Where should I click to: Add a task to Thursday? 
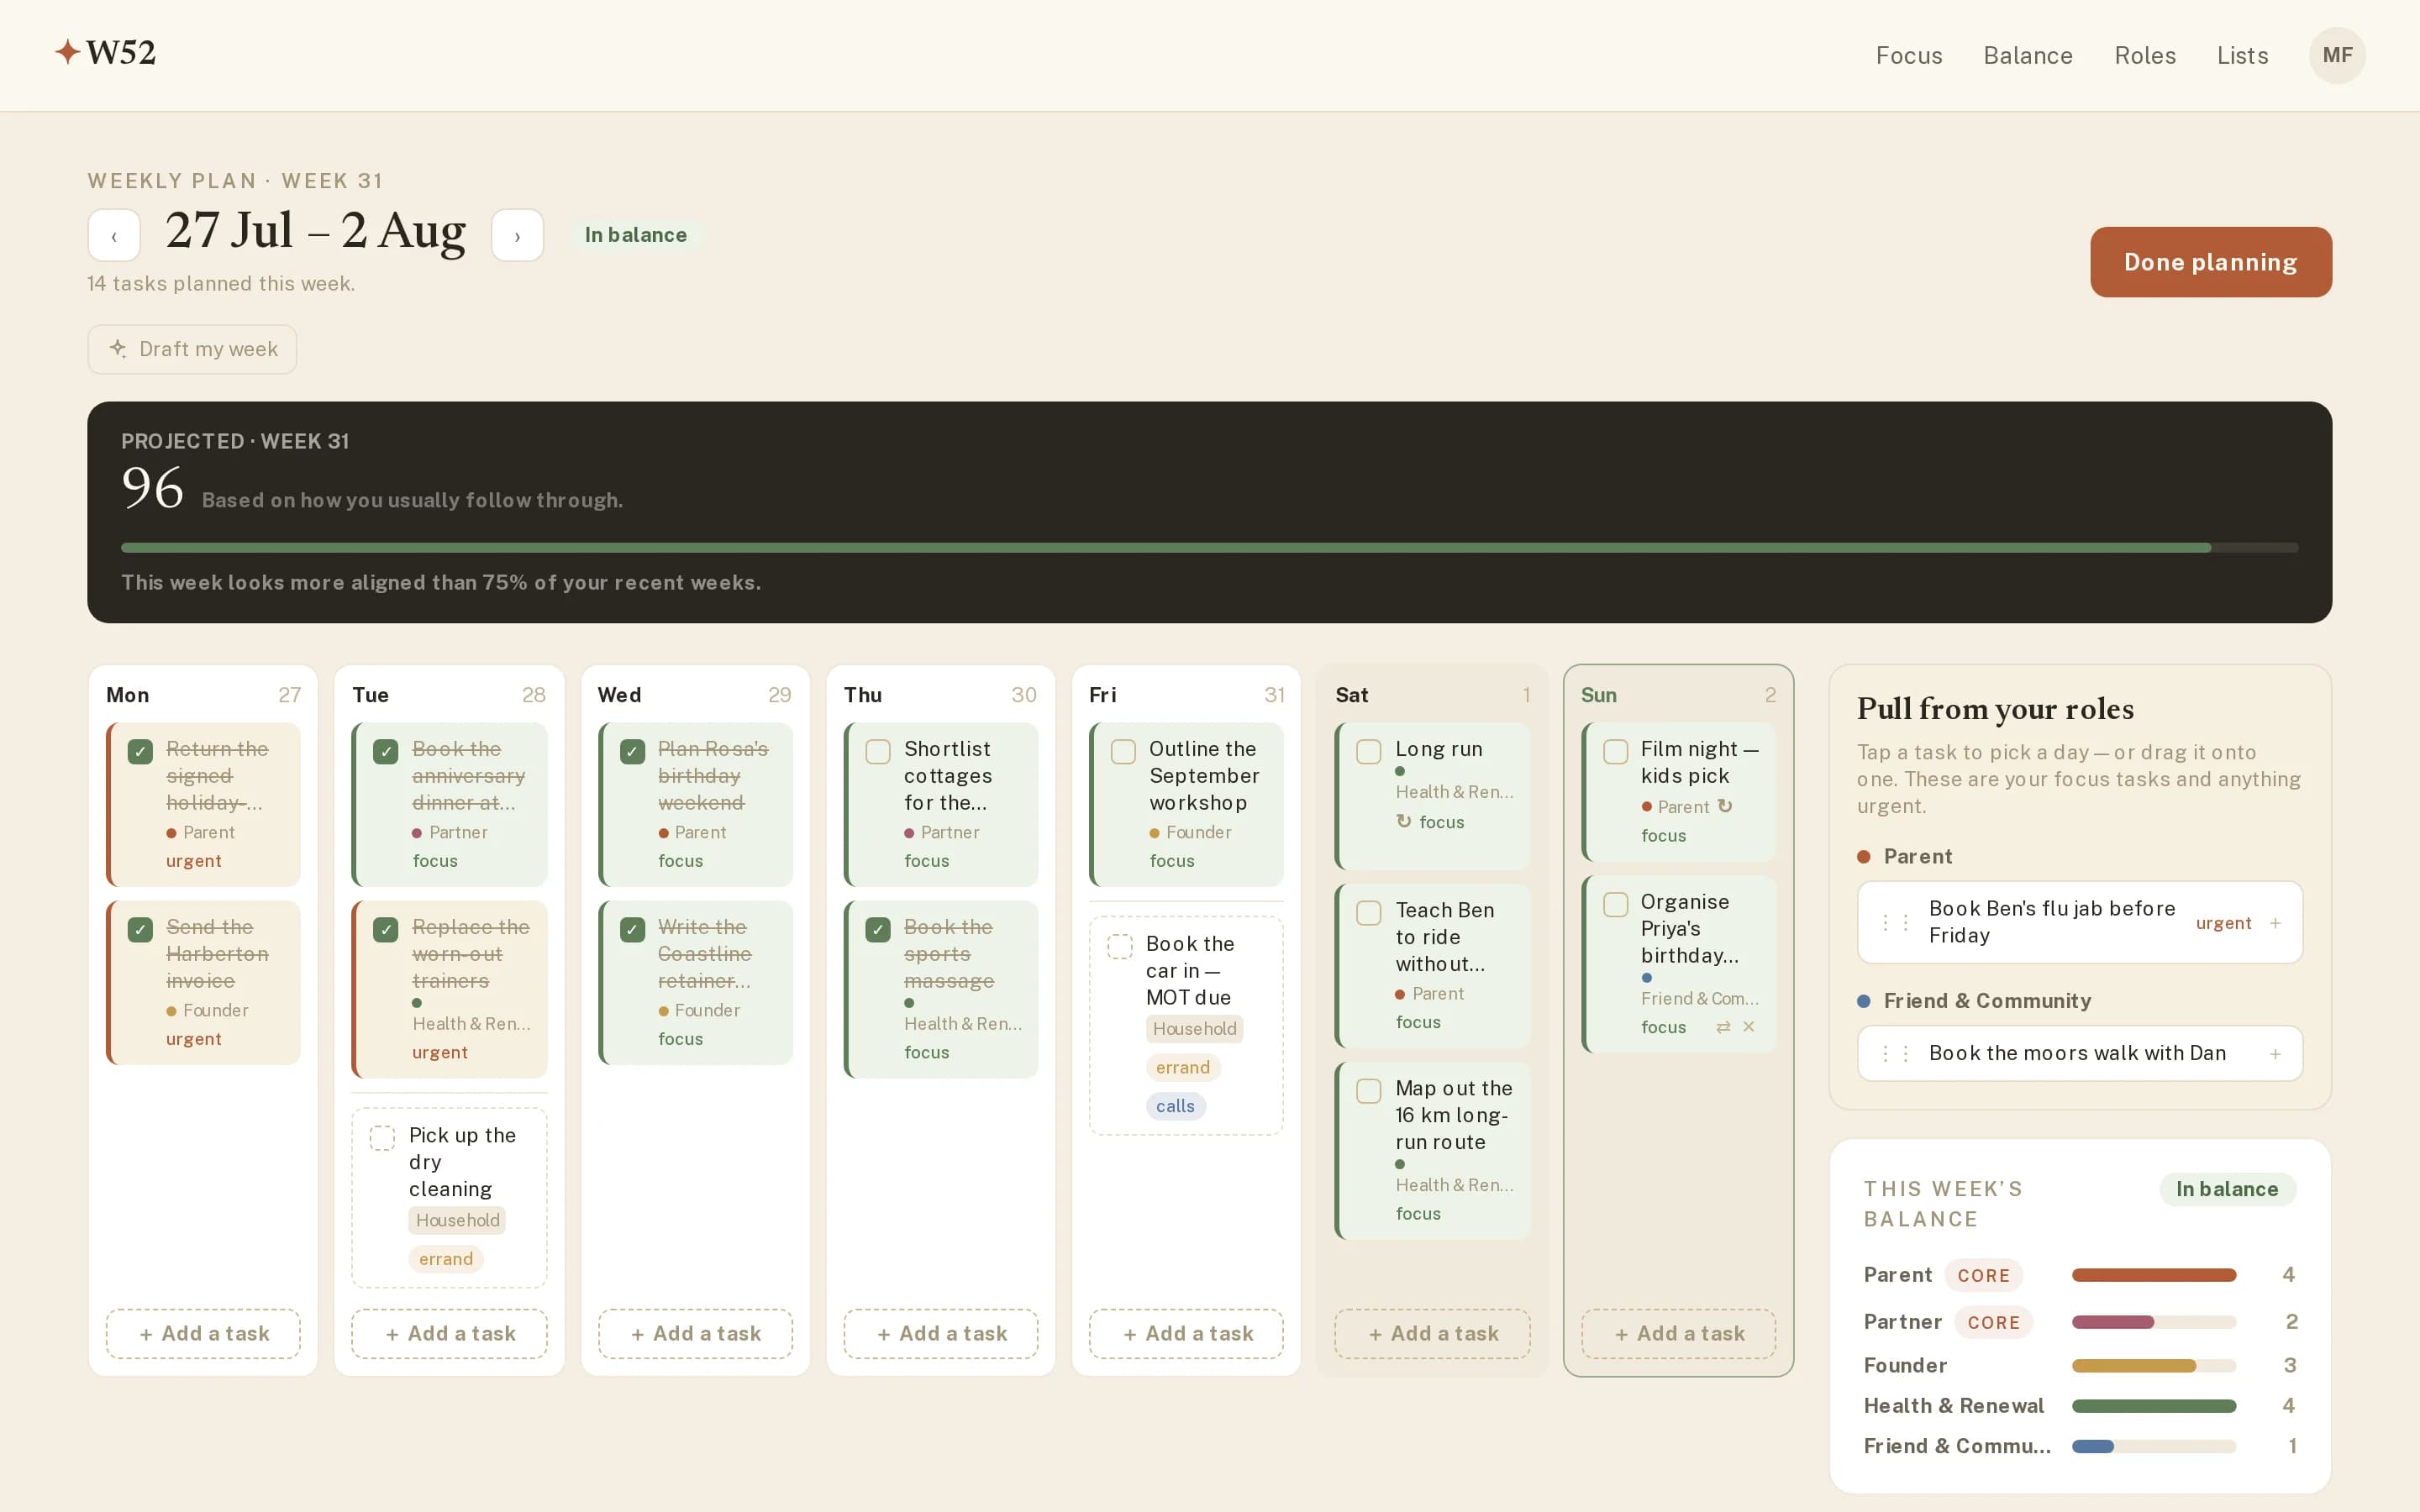tap(941, 1333)
